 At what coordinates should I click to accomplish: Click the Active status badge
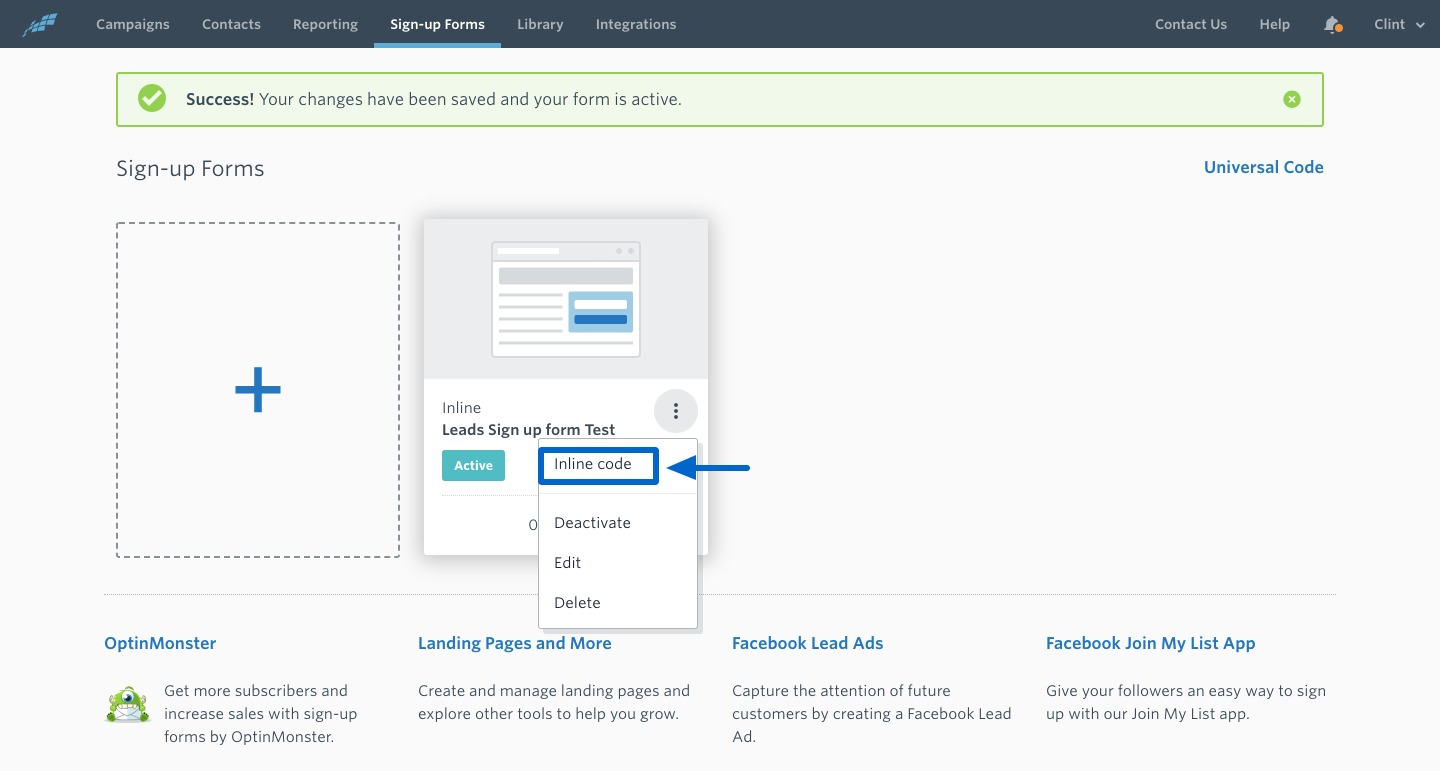(x=474, y=465)
